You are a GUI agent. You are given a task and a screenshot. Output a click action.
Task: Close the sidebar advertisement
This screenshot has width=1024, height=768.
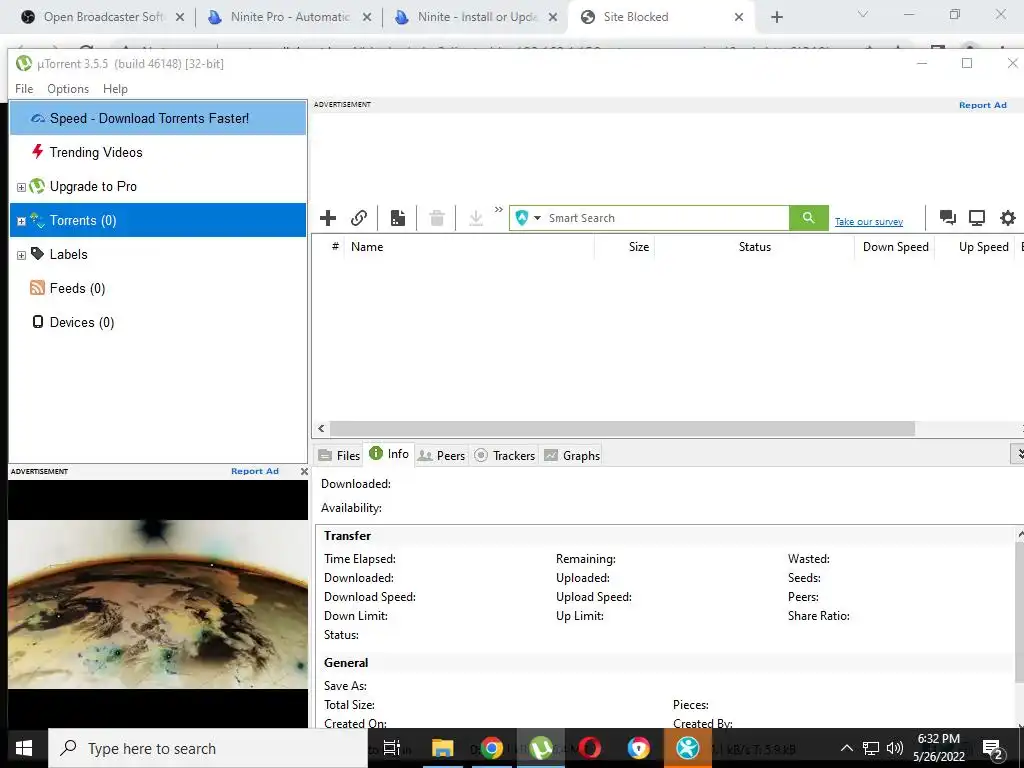tap(304, 471)
